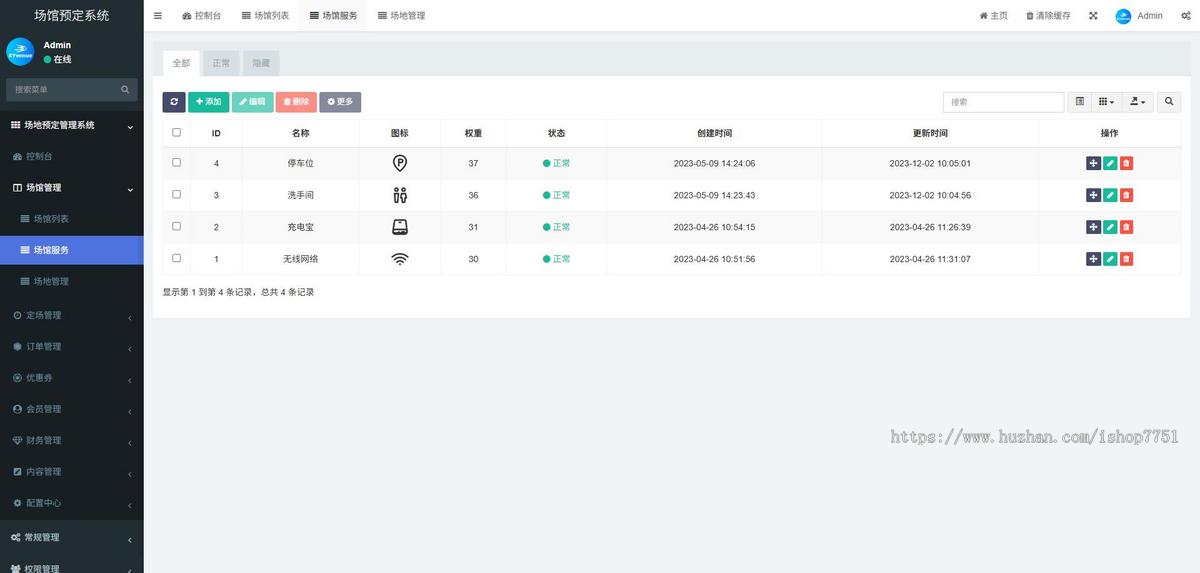Click the red delete icon for 充电宝 row
Screen dimensions: 1200x573
[1126, 227]
